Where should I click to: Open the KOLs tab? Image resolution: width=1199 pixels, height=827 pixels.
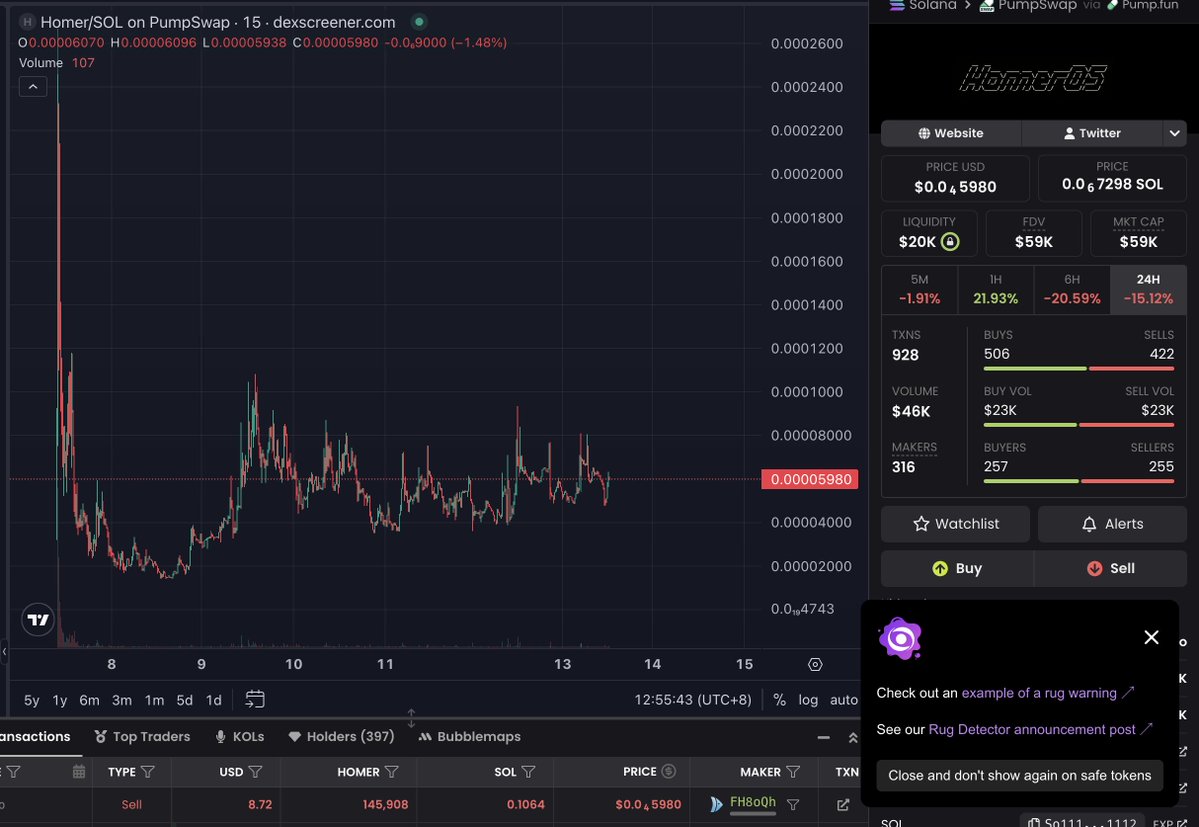click(x=240, y=737)
